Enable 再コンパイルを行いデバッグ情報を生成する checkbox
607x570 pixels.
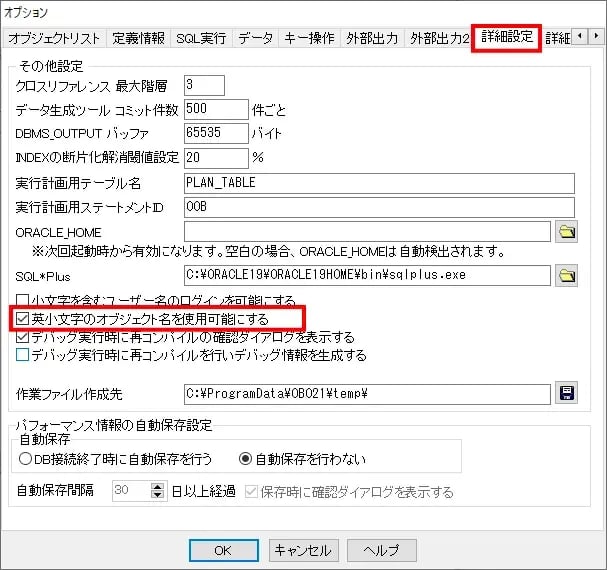point(24,355)
